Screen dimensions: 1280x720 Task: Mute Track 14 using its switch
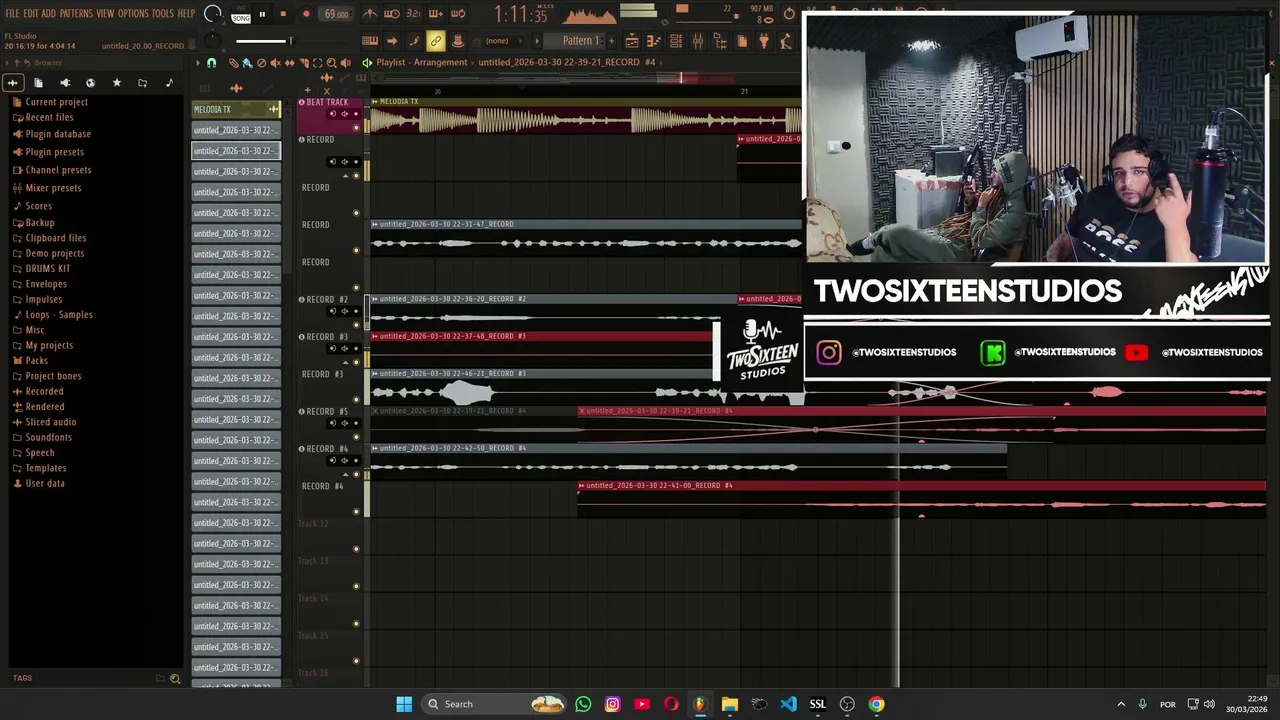356,623
